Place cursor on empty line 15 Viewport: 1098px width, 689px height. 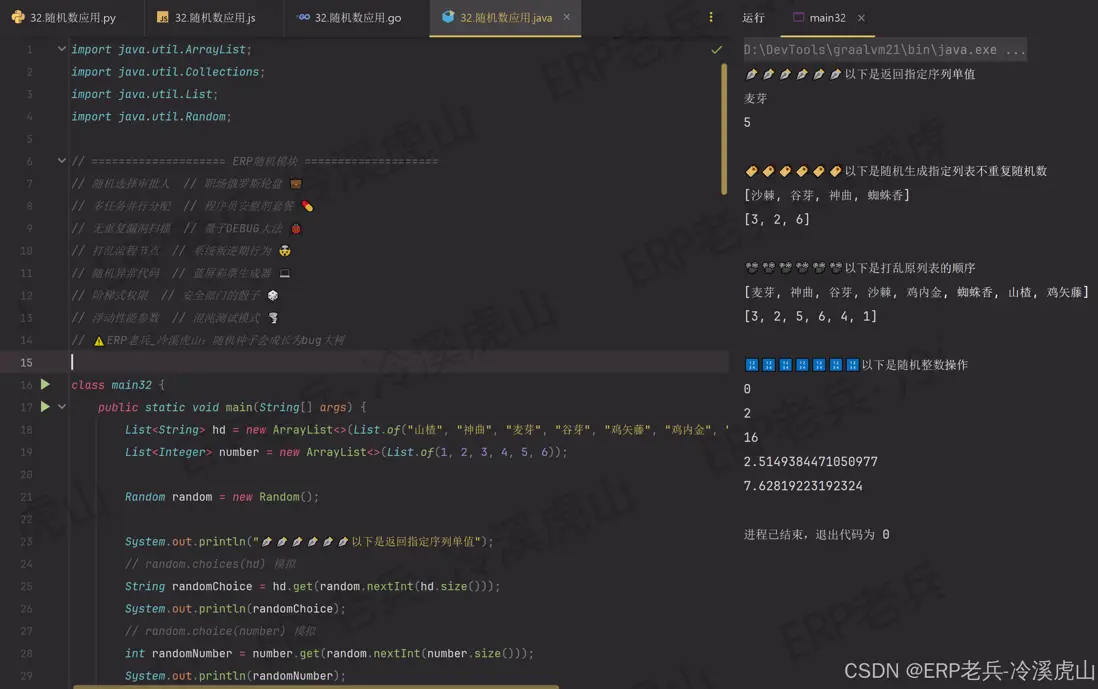click(399, 362)
